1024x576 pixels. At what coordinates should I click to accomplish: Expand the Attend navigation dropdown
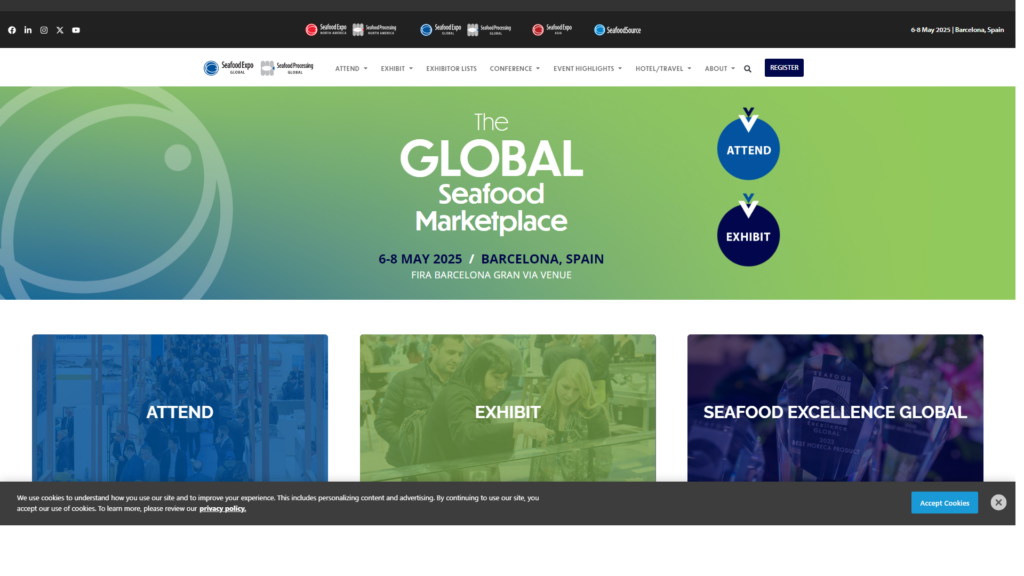pyautogui.click(x=351, y=69)
